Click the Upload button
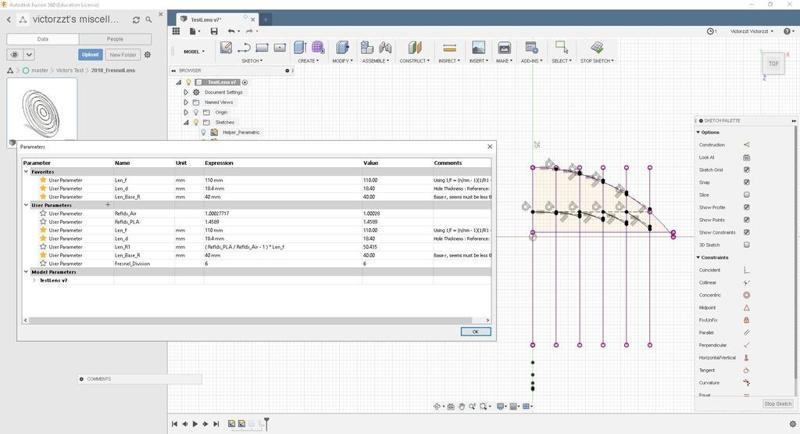Screen dimensions: 800x434 click(x=90, y=55)
